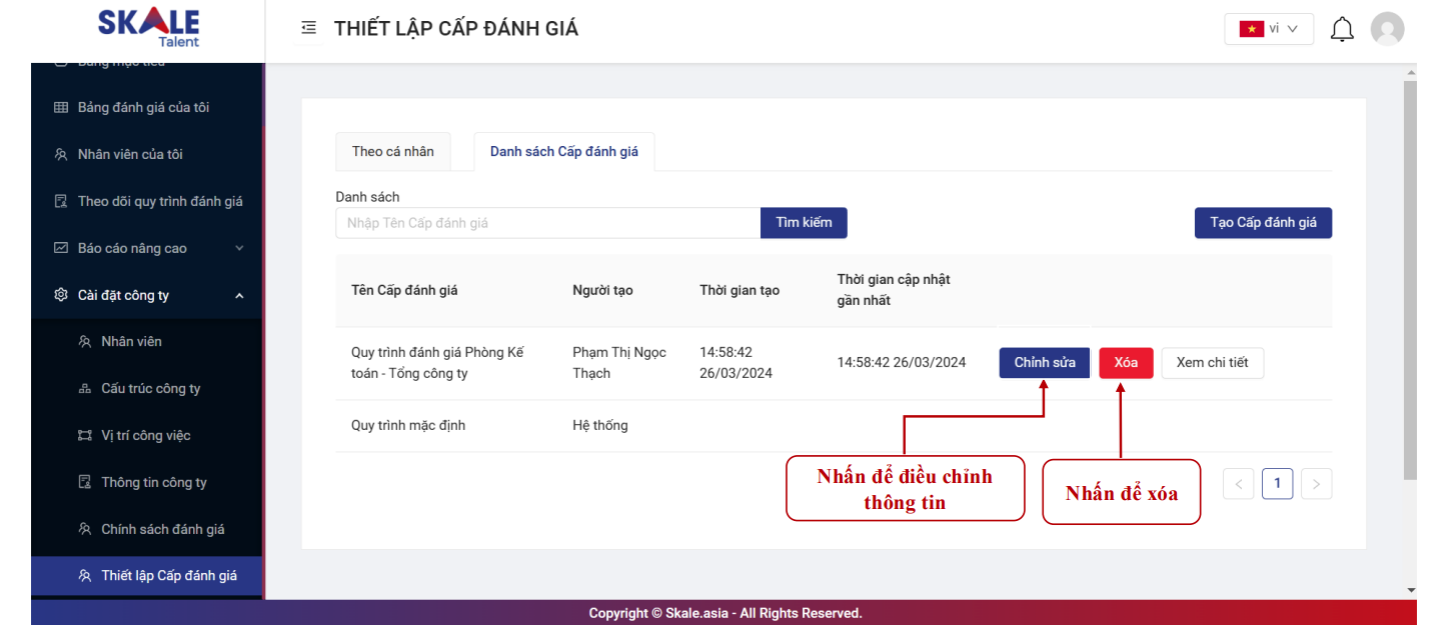Open Cấu trúc công ty page
1430x636 pixels.
click(150, 388)
